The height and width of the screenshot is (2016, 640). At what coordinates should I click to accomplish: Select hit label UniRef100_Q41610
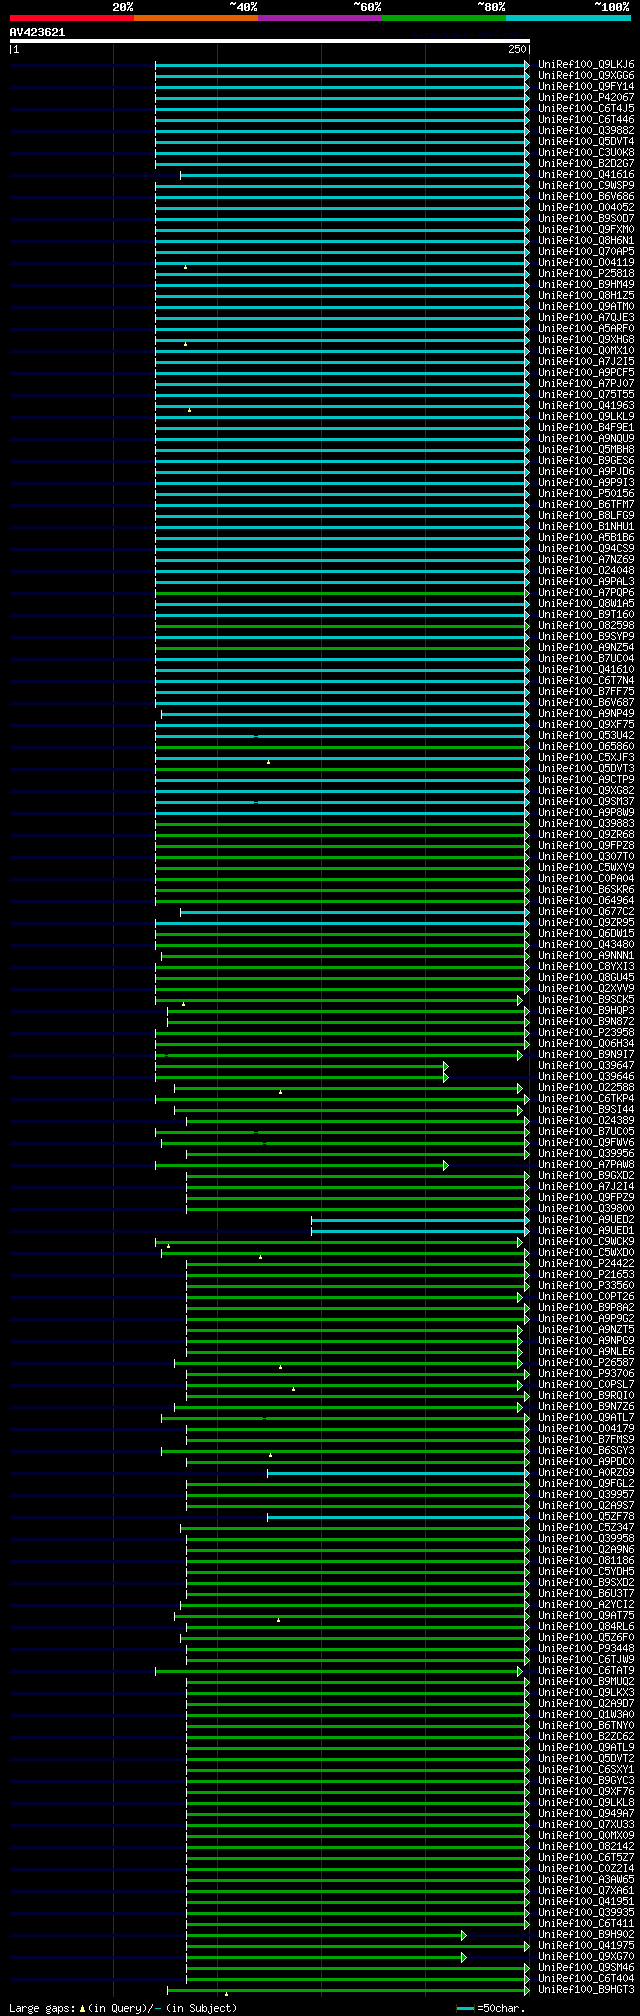(586, 669)
